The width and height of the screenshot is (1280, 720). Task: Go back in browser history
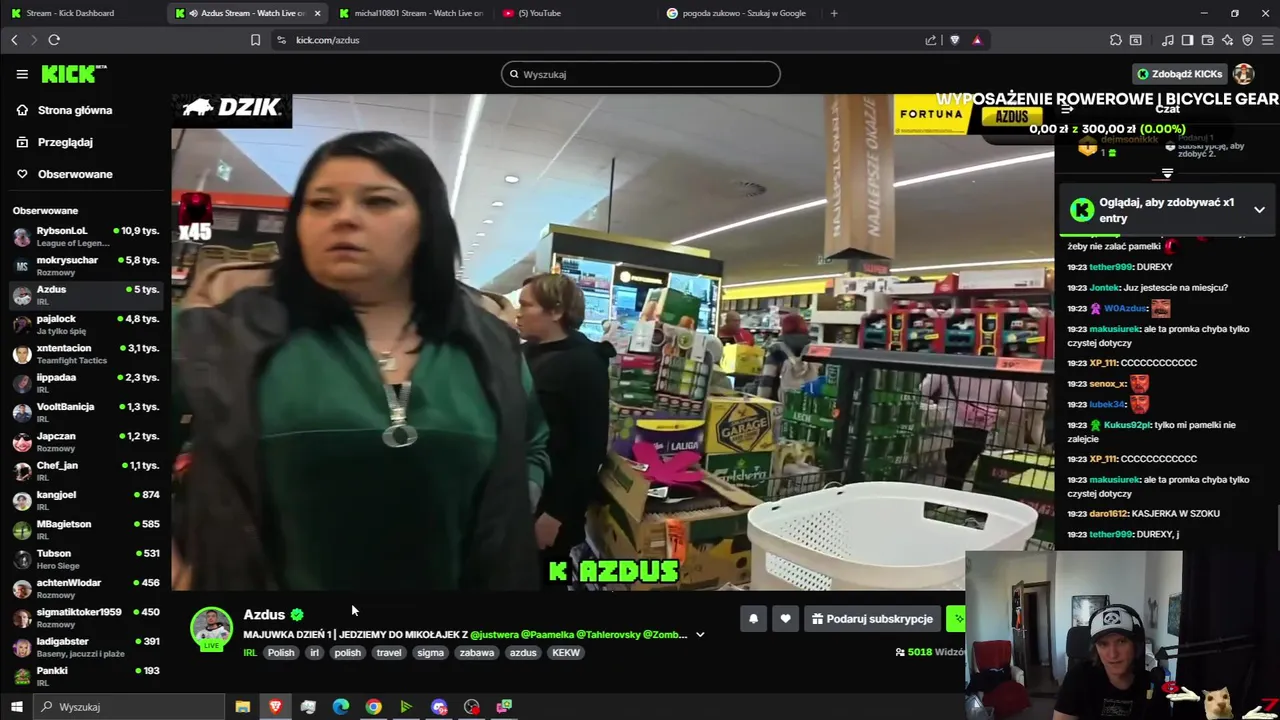pyautogui.click(x=14, y=40)
